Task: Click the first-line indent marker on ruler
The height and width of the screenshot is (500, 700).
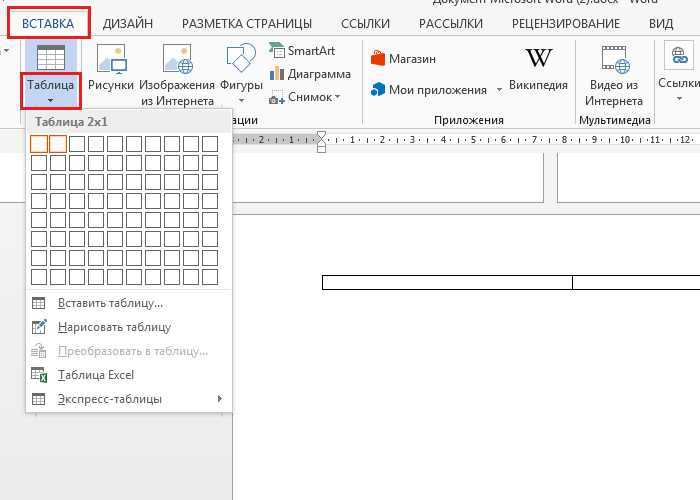Action: point(321,136)
